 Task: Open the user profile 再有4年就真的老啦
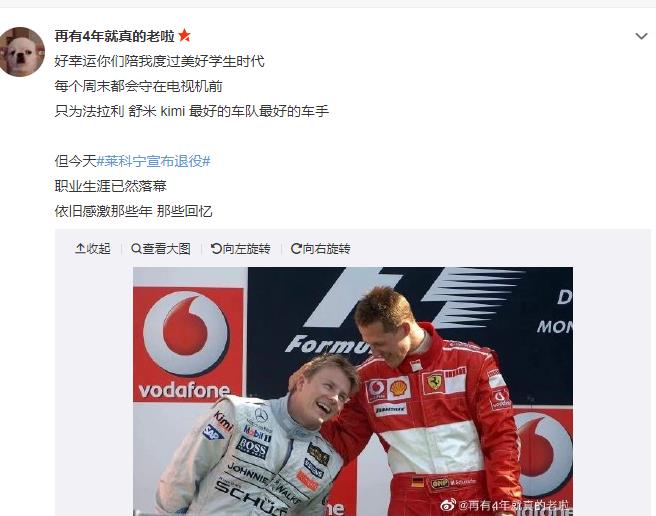pos(114,36)
